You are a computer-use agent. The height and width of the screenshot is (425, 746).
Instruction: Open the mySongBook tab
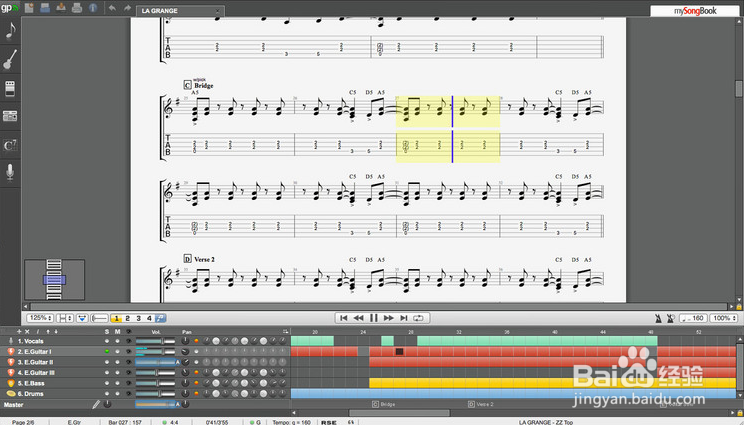click(695, 10)
